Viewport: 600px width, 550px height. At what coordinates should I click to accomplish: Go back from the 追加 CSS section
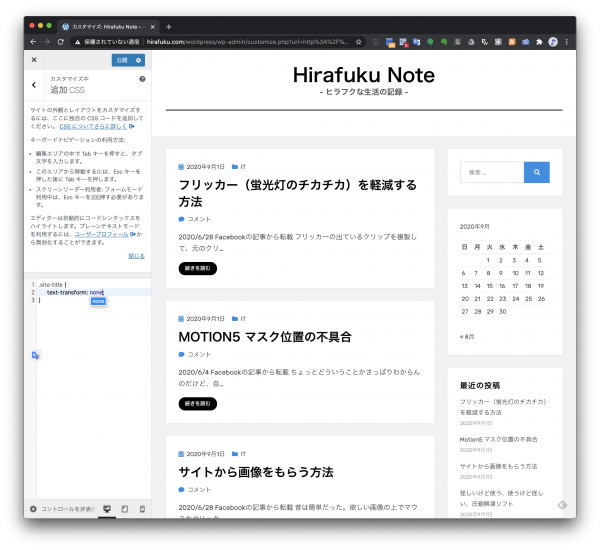(34, 85)
